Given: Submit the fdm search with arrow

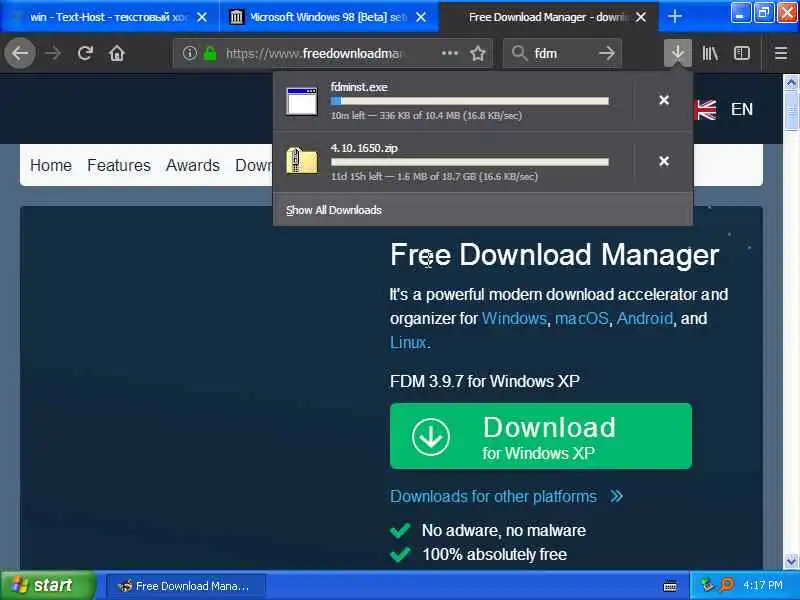Looking at the screenshot, I should 607,53.
